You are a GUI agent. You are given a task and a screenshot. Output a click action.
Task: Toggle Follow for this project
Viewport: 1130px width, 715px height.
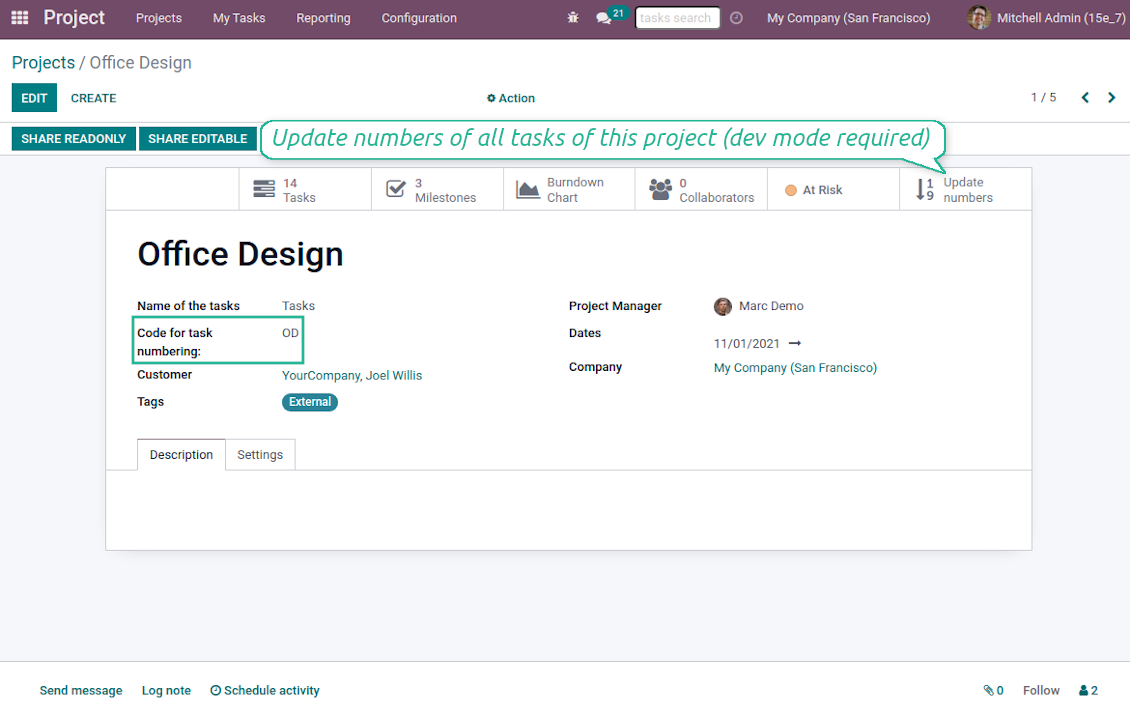1040,690
